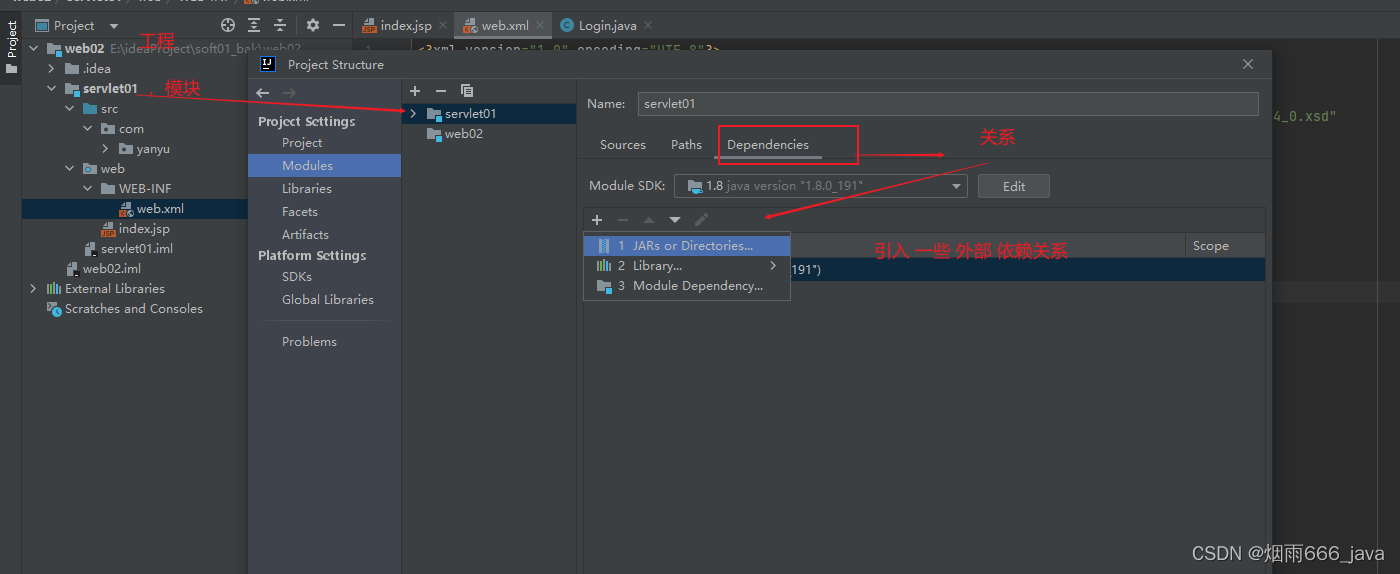Click the move dependency down arrow
Screen dimensions: 1400x574
(675, 220)
